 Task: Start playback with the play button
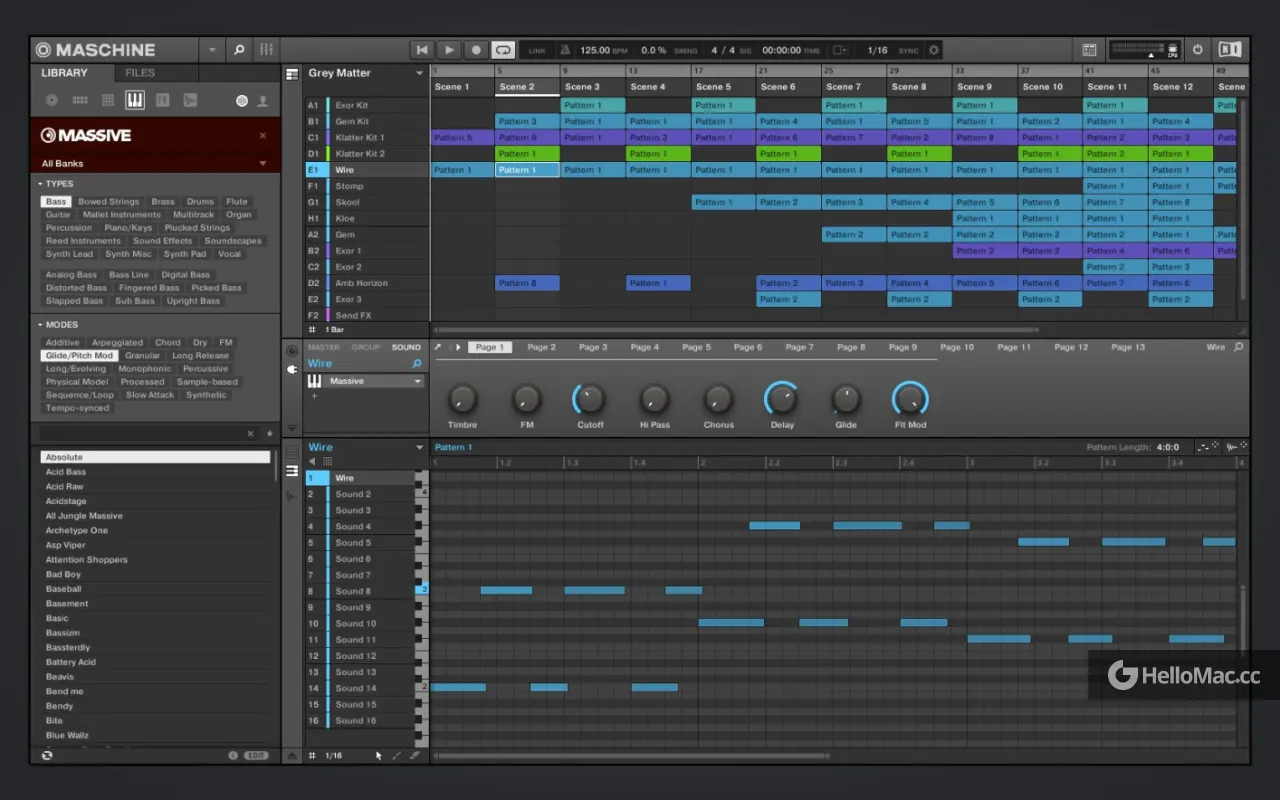449,50
